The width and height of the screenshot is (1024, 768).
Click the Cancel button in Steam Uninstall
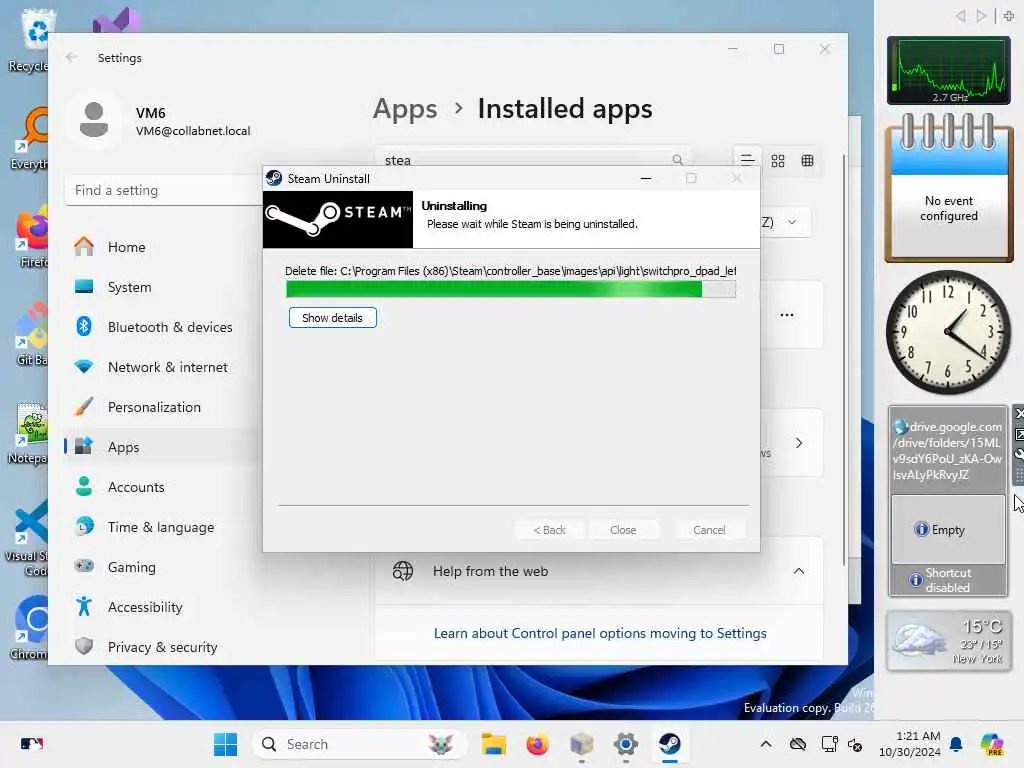pos(709,530)
